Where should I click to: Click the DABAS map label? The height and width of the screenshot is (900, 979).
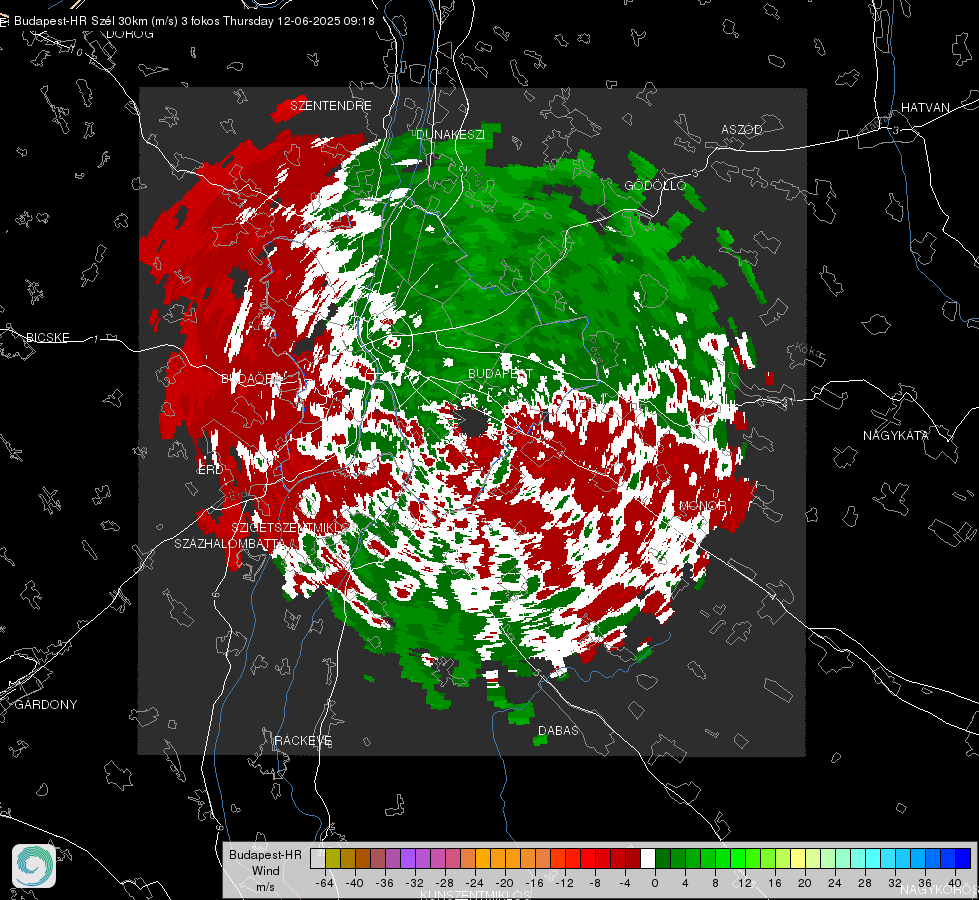(x=558, y=730)
